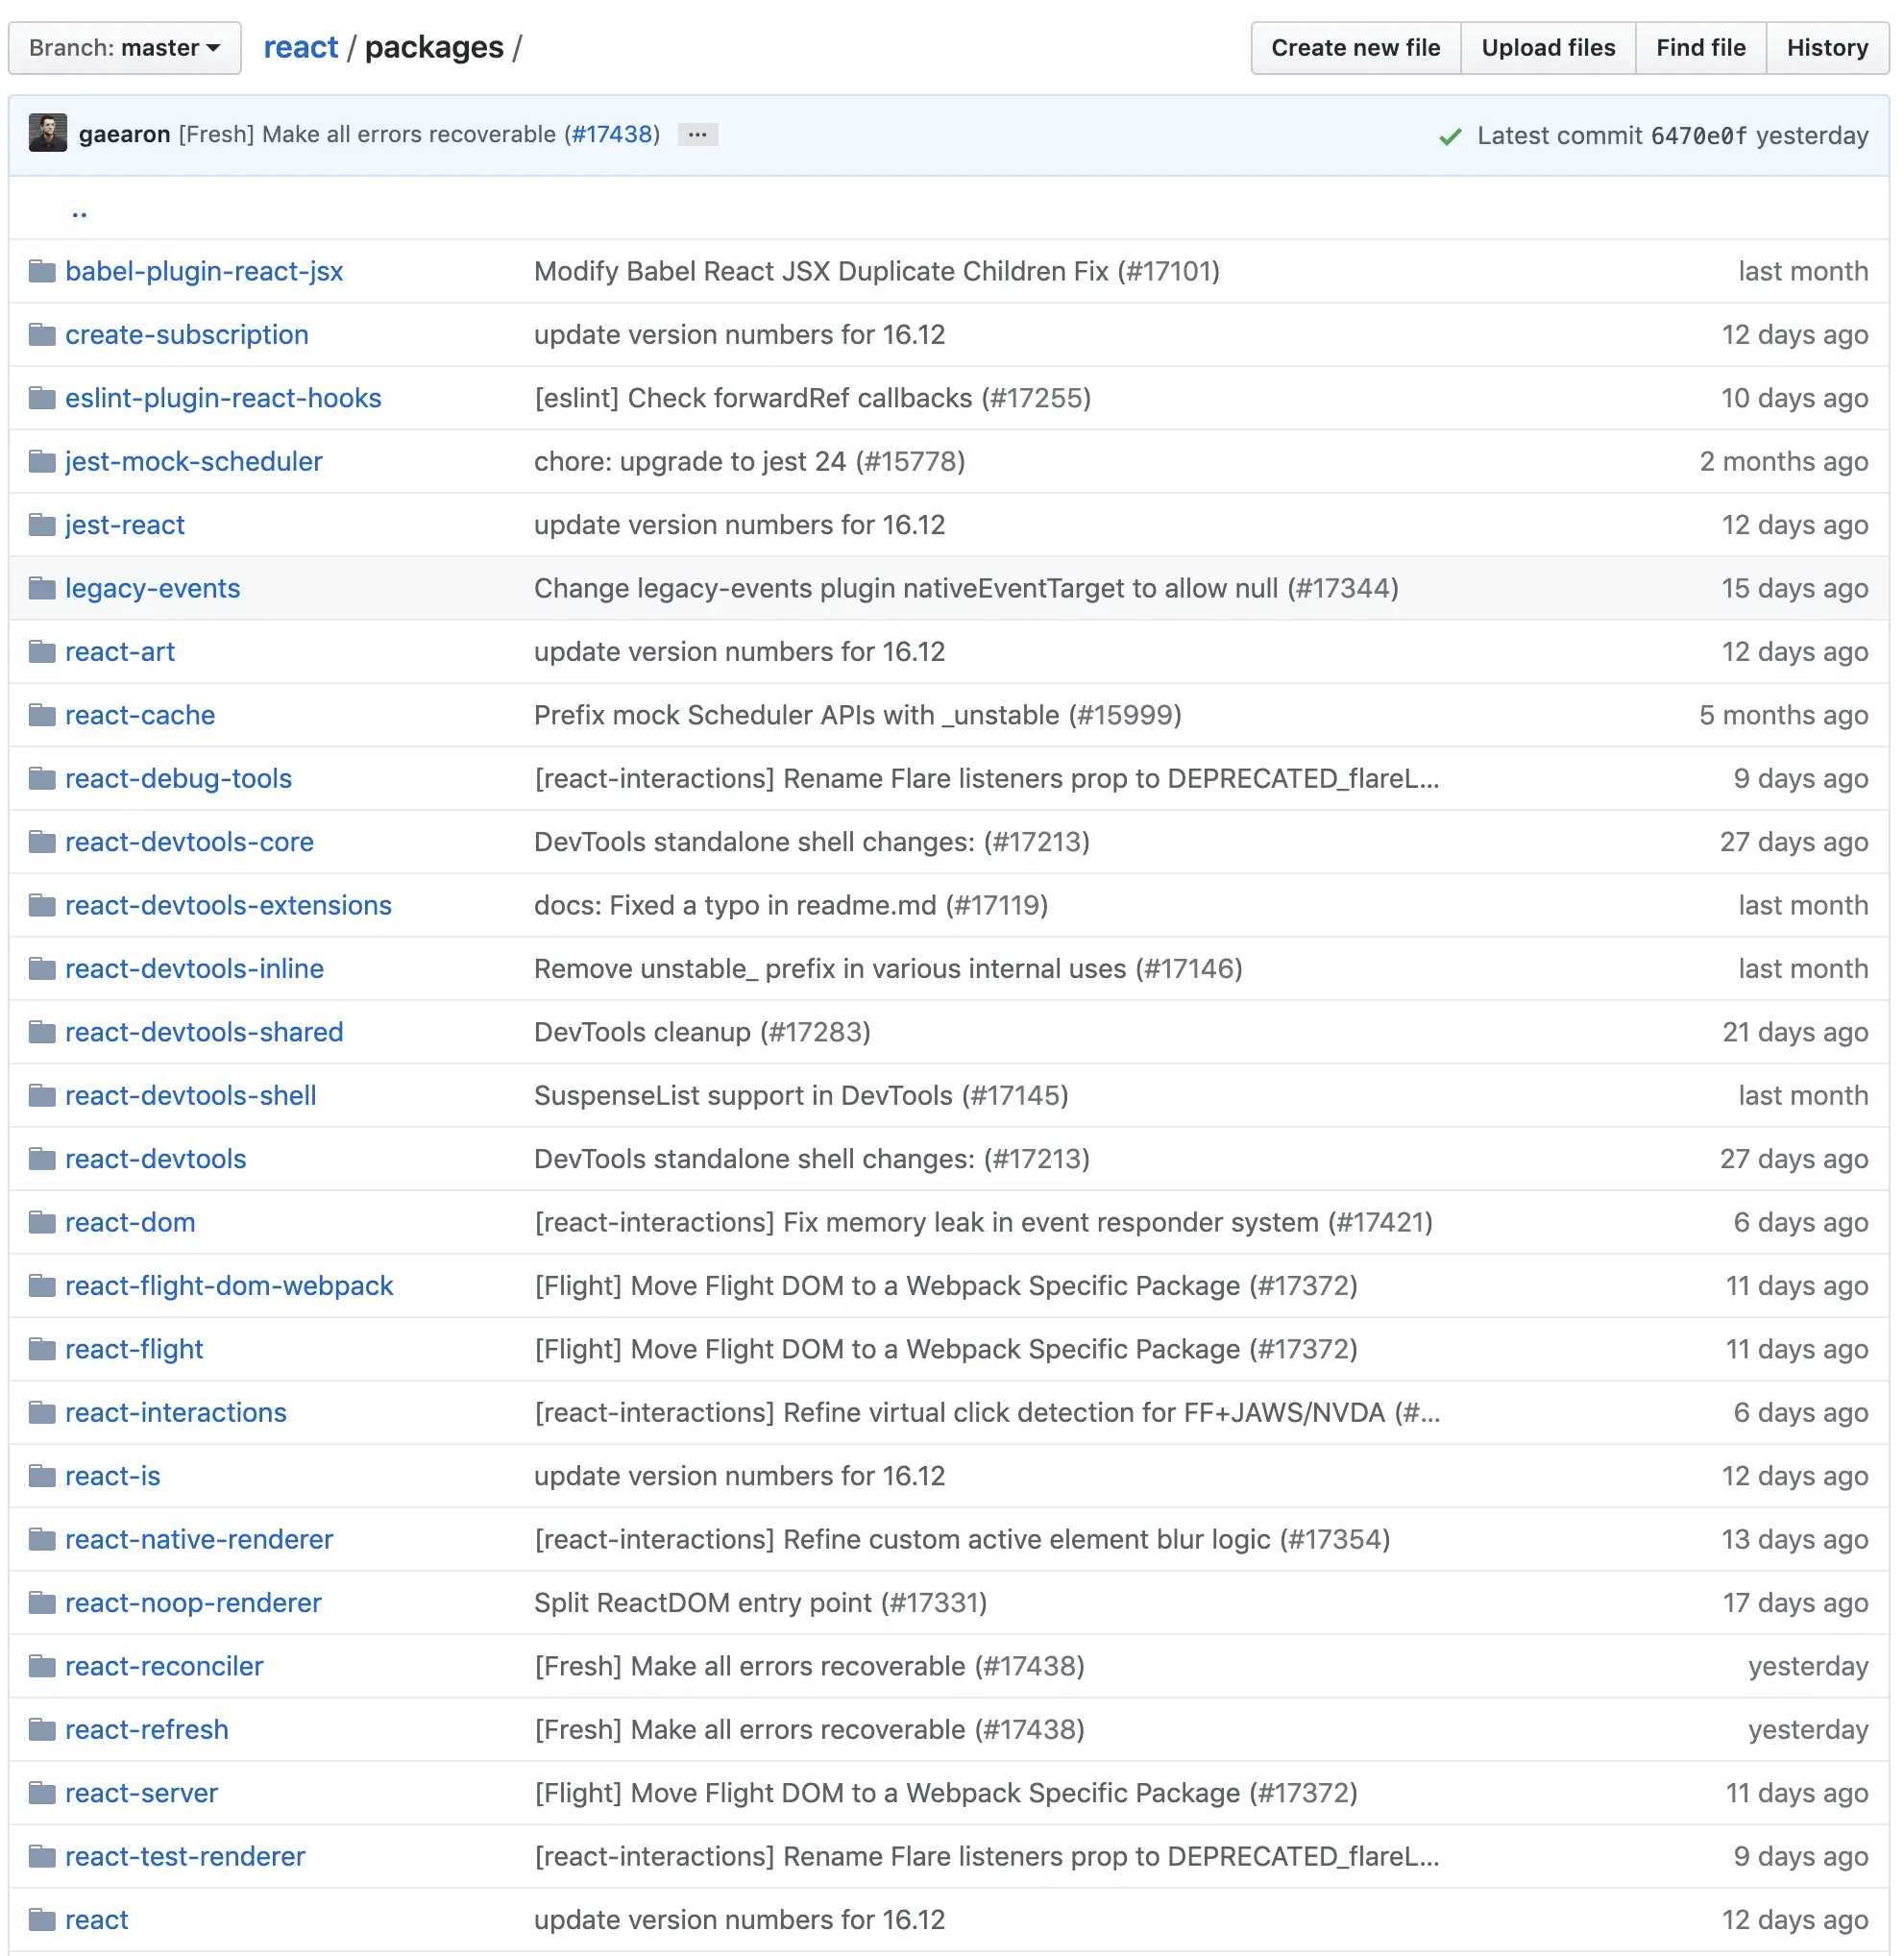Click the folder icon next to react-reconciler
Viewport: 1904px width, 1956px height.
click(42, 1666)
